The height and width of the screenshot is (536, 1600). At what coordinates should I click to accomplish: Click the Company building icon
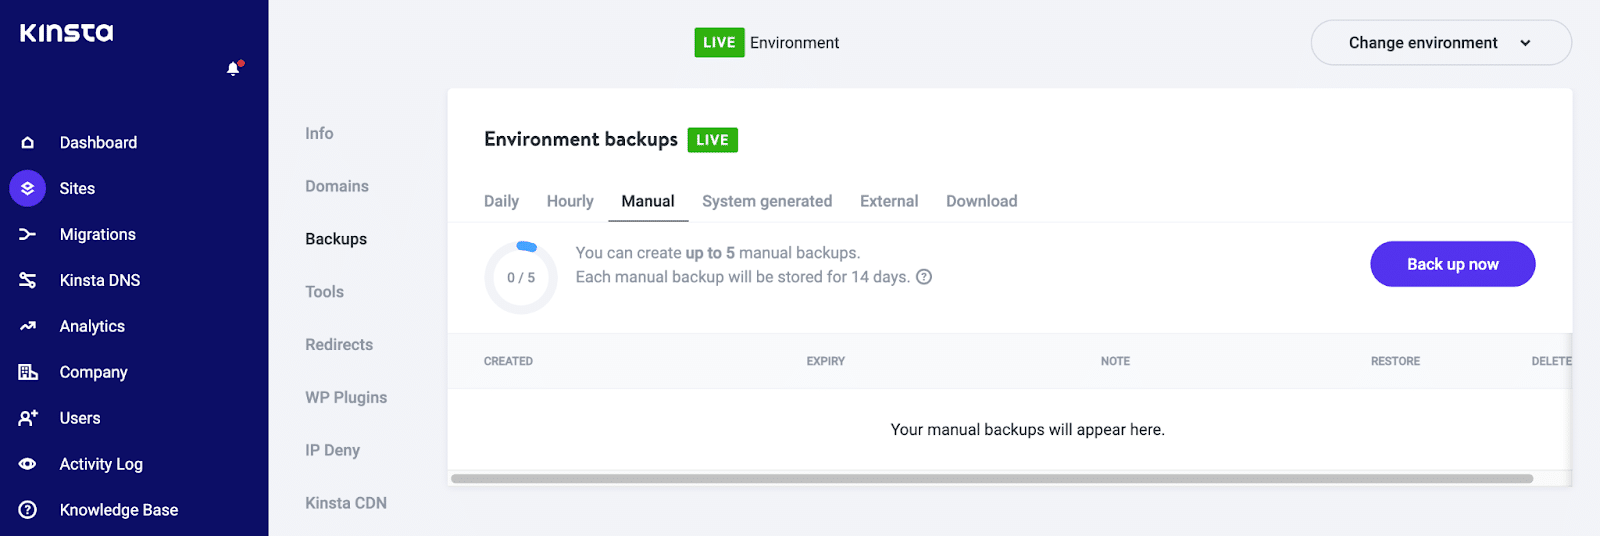28,372
